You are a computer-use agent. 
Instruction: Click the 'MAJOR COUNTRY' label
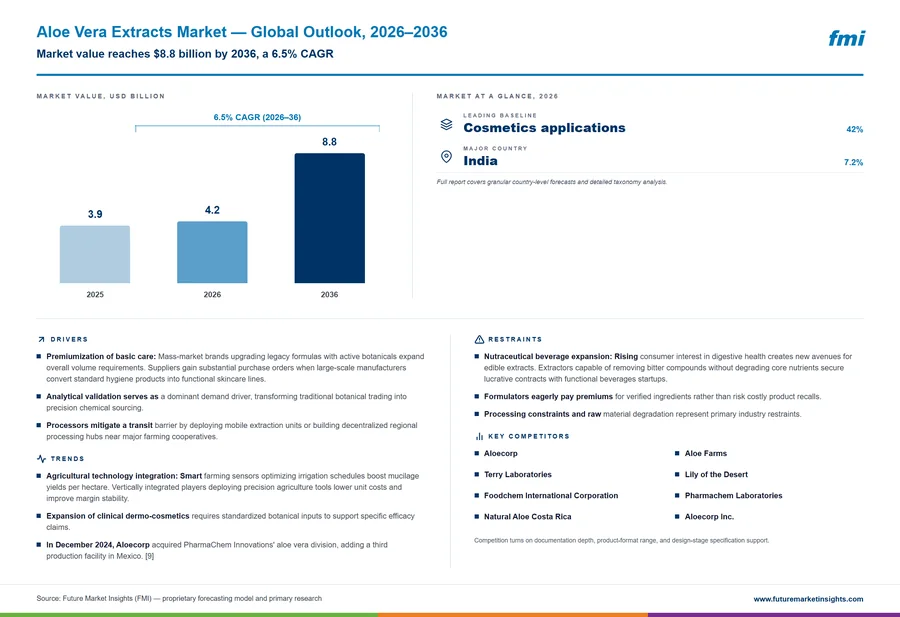coord(495,148)
